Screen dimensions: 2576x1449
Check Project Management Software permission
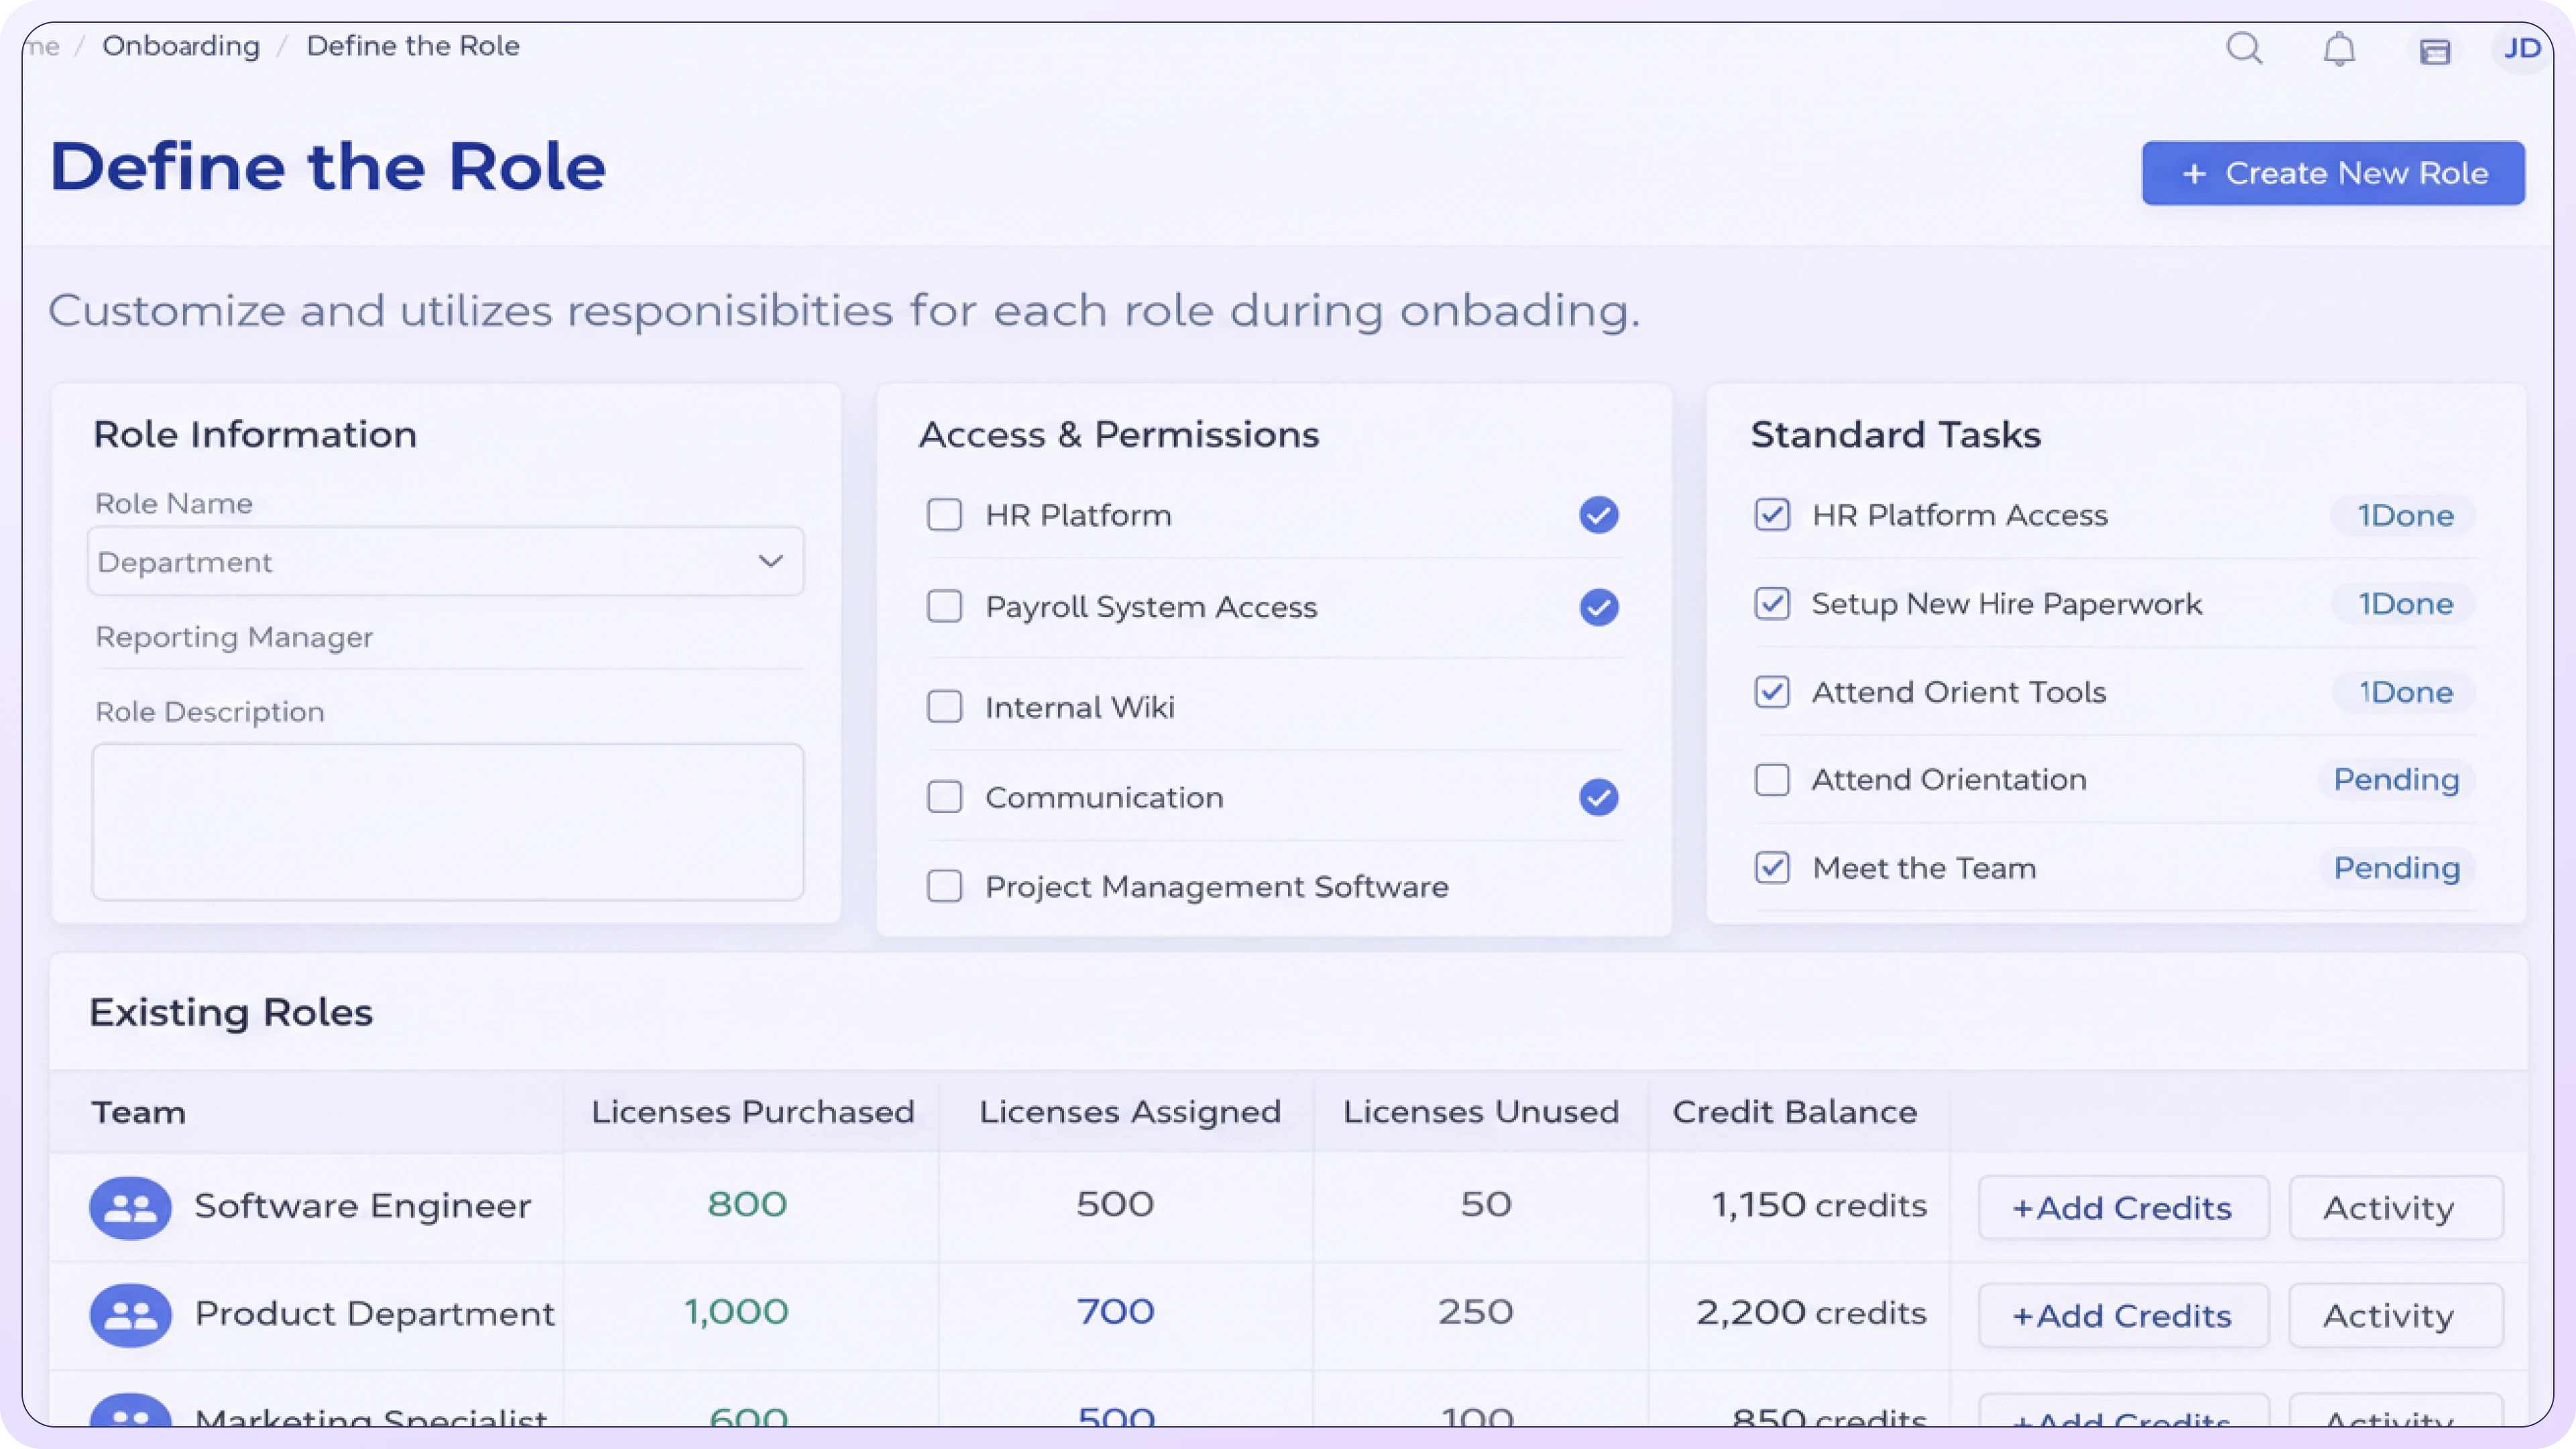point(944,886)
